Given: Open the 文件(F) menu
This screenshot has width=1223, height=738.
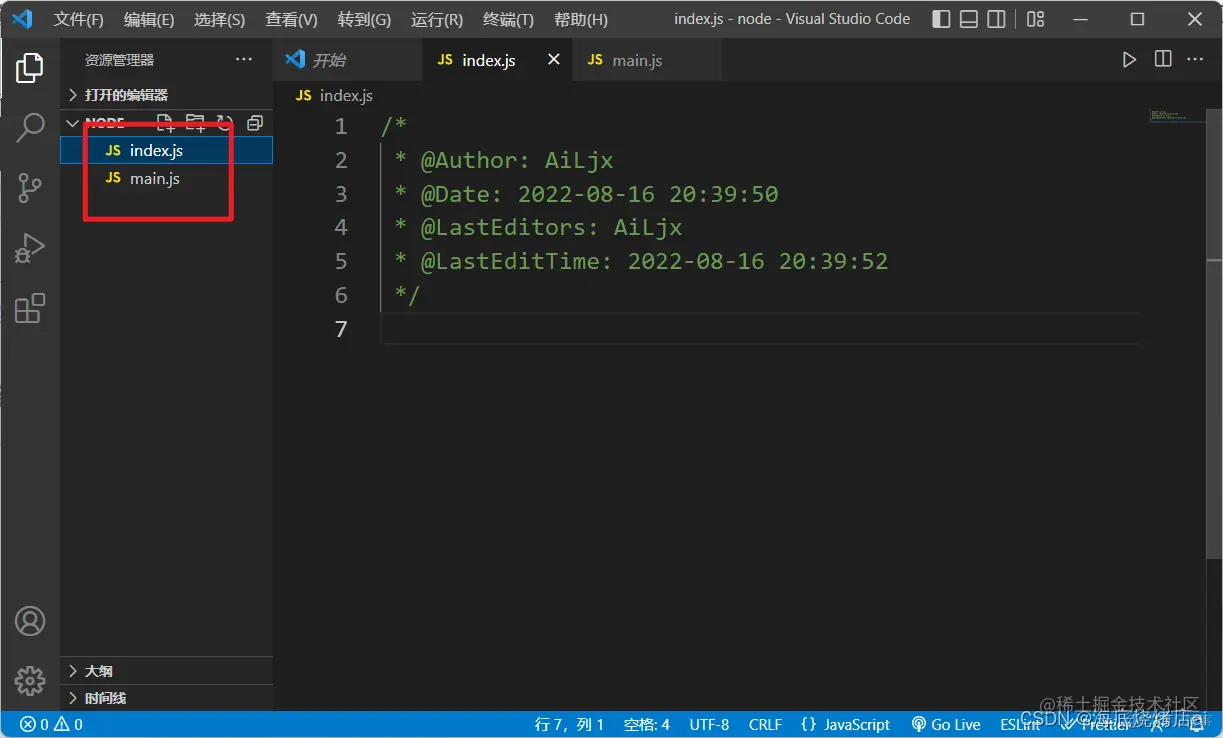Looking at the screenshot, I should 79,19.
